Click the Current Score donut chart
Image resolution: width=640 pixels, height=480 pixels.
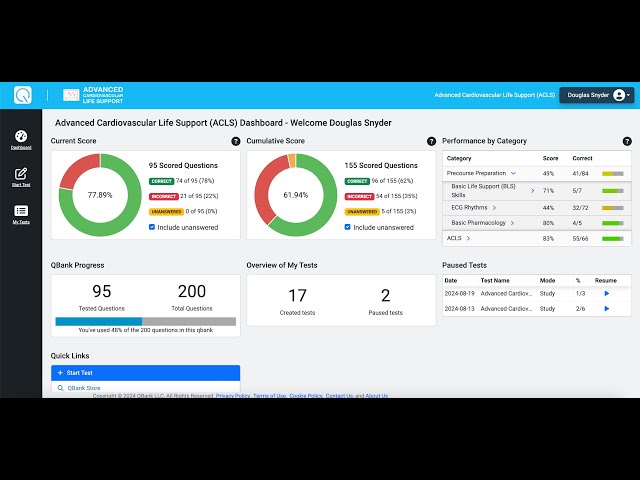[100, 195]
